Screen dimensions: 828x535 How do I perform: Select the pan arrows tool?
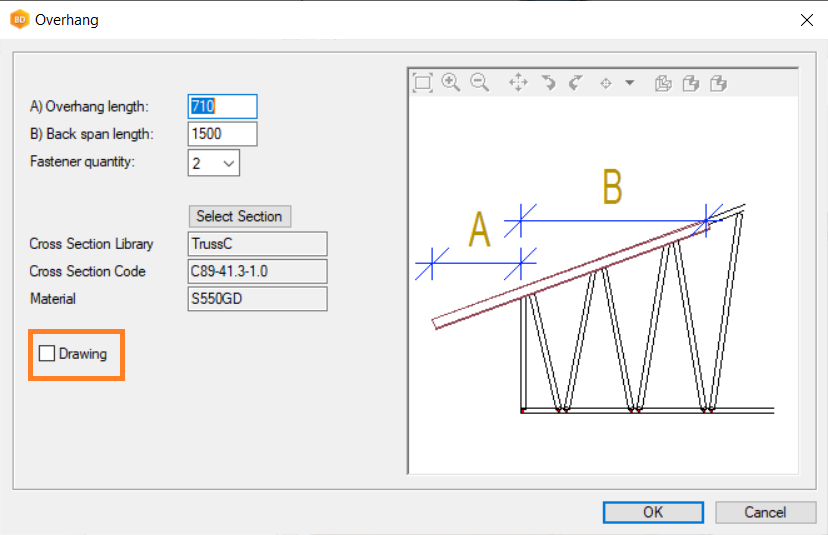518,83
